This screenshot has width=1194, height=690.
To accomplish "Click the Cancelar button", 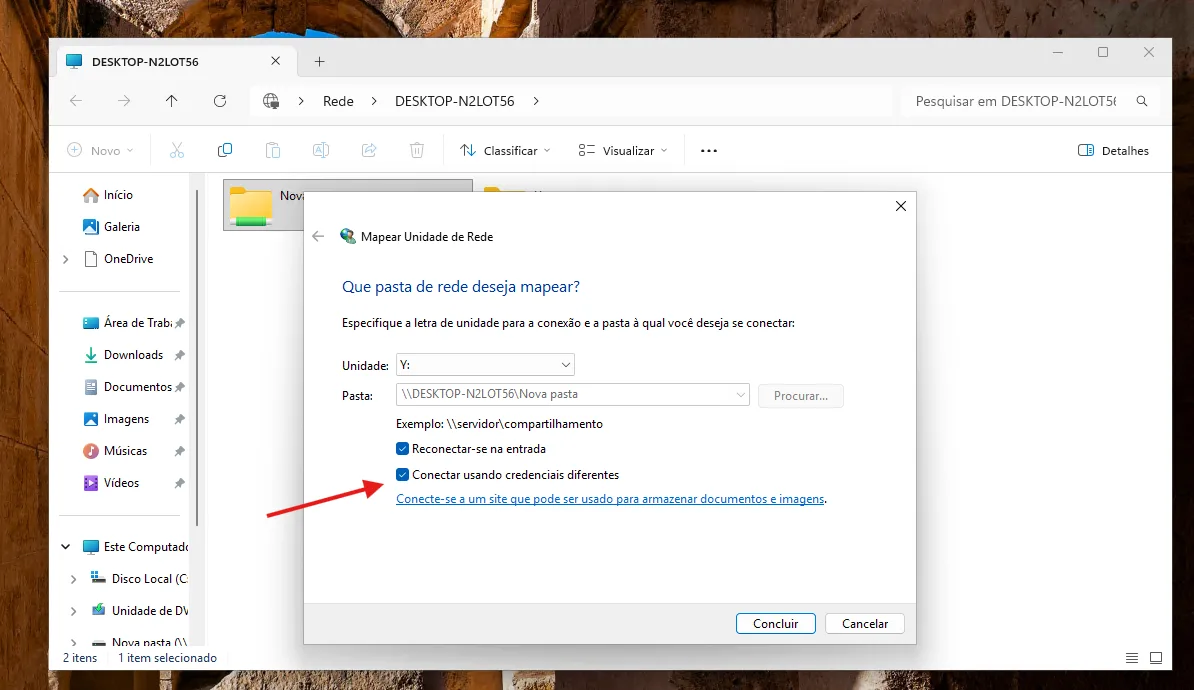I will pos(865,624).
